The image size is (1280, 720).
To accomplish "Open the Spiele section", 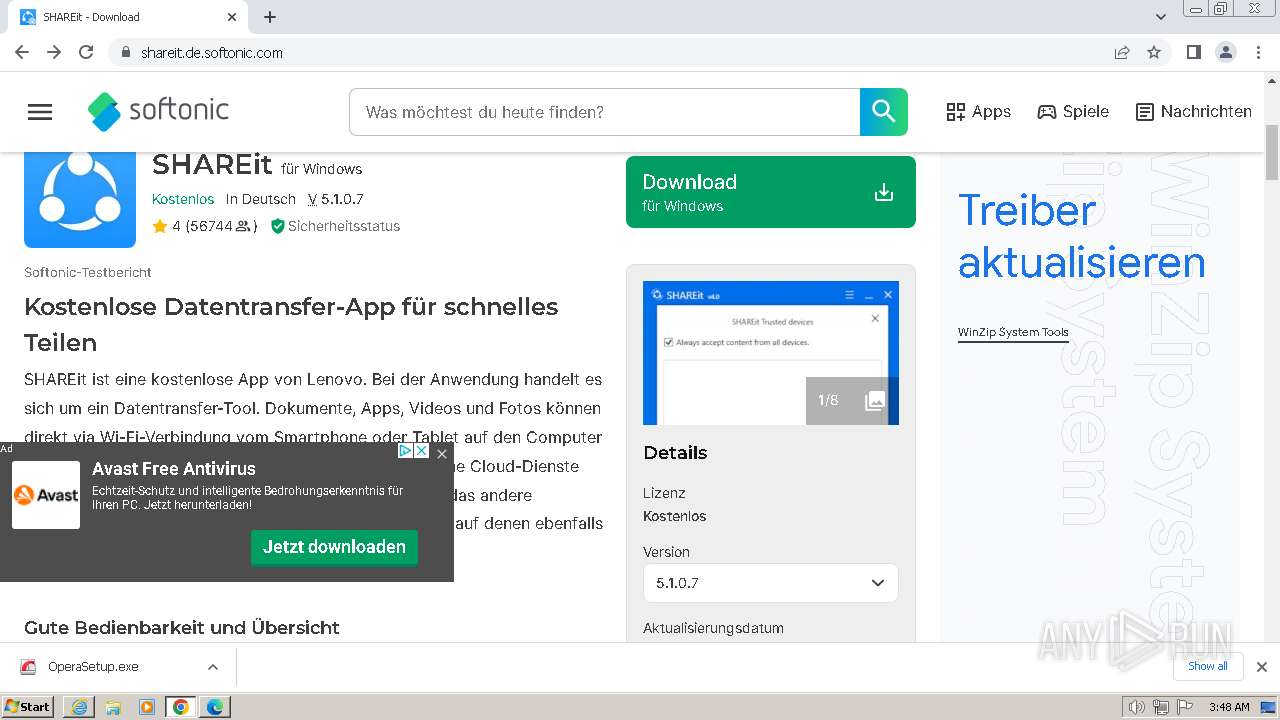I will pyautogui.click(x=1073, y=112).
